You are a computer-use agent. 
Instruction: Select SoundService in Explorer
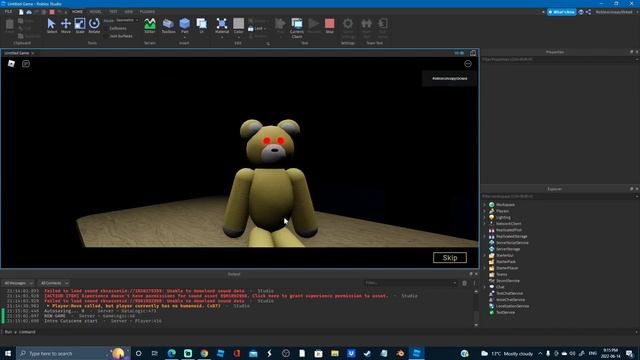(x=508, y=281)
